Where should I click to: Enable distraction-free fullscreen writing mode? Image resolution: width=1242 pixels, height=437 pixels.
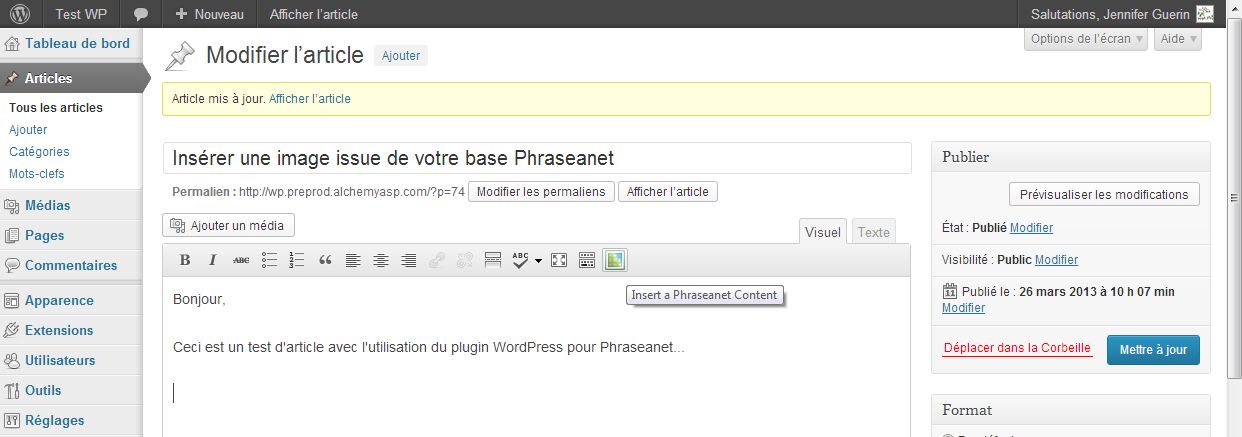[559, 260]
